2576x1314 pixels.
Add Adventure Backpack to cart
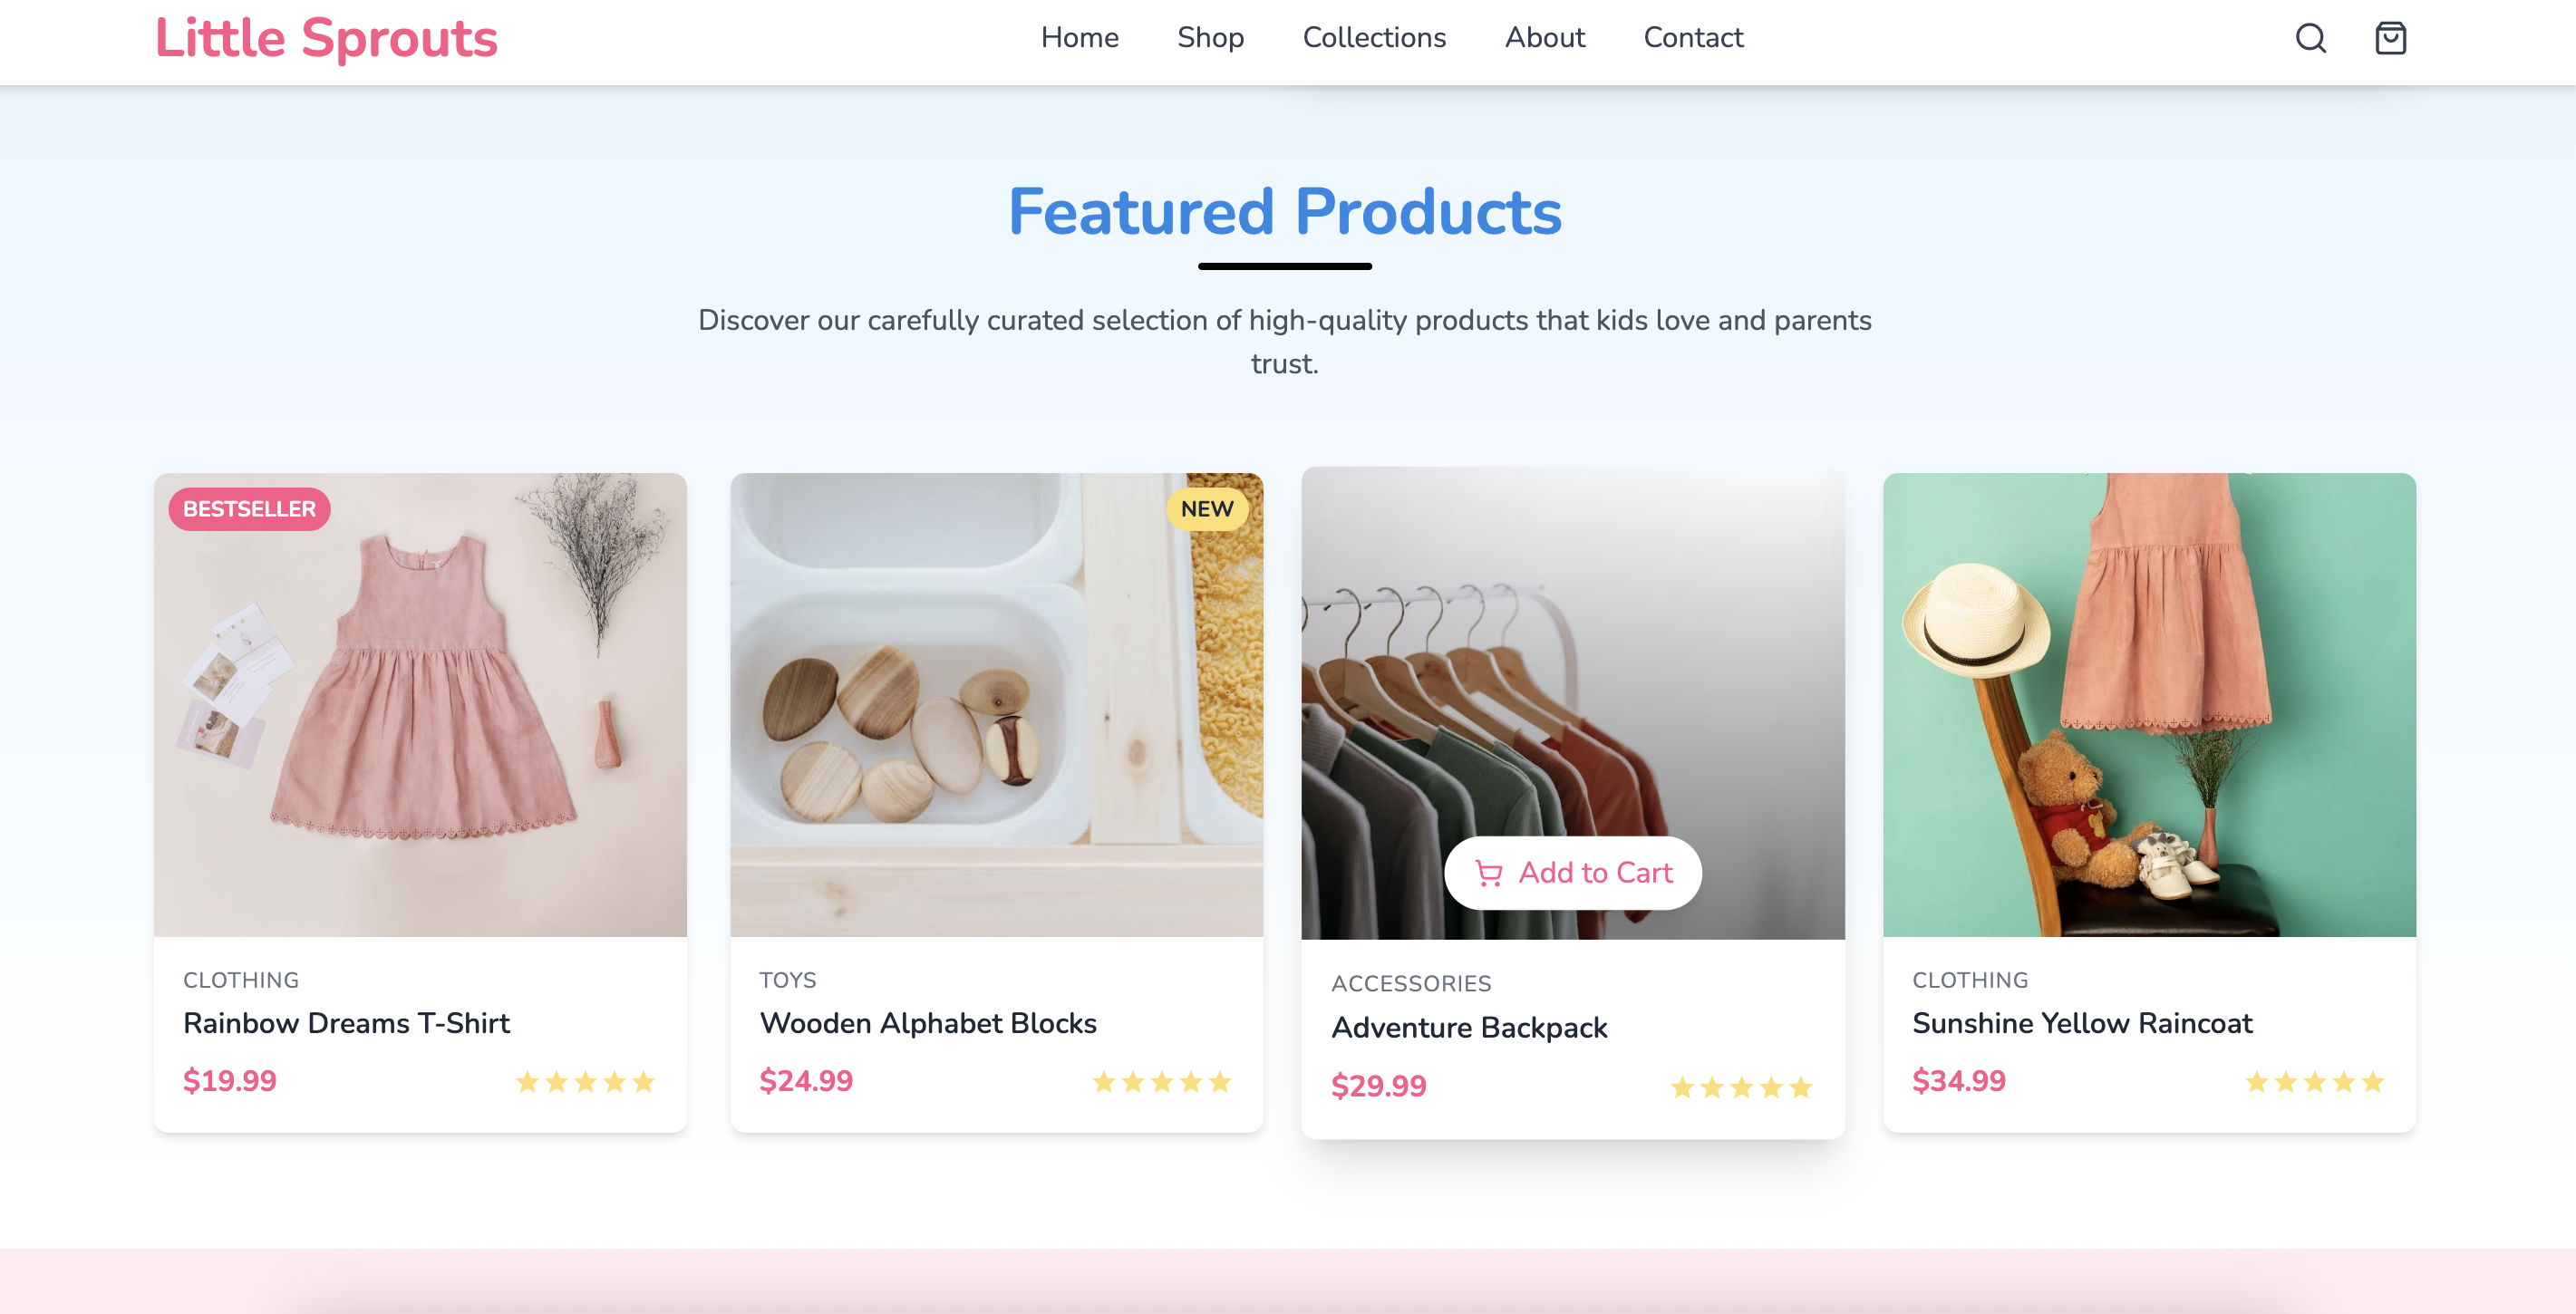(1572, 873)
